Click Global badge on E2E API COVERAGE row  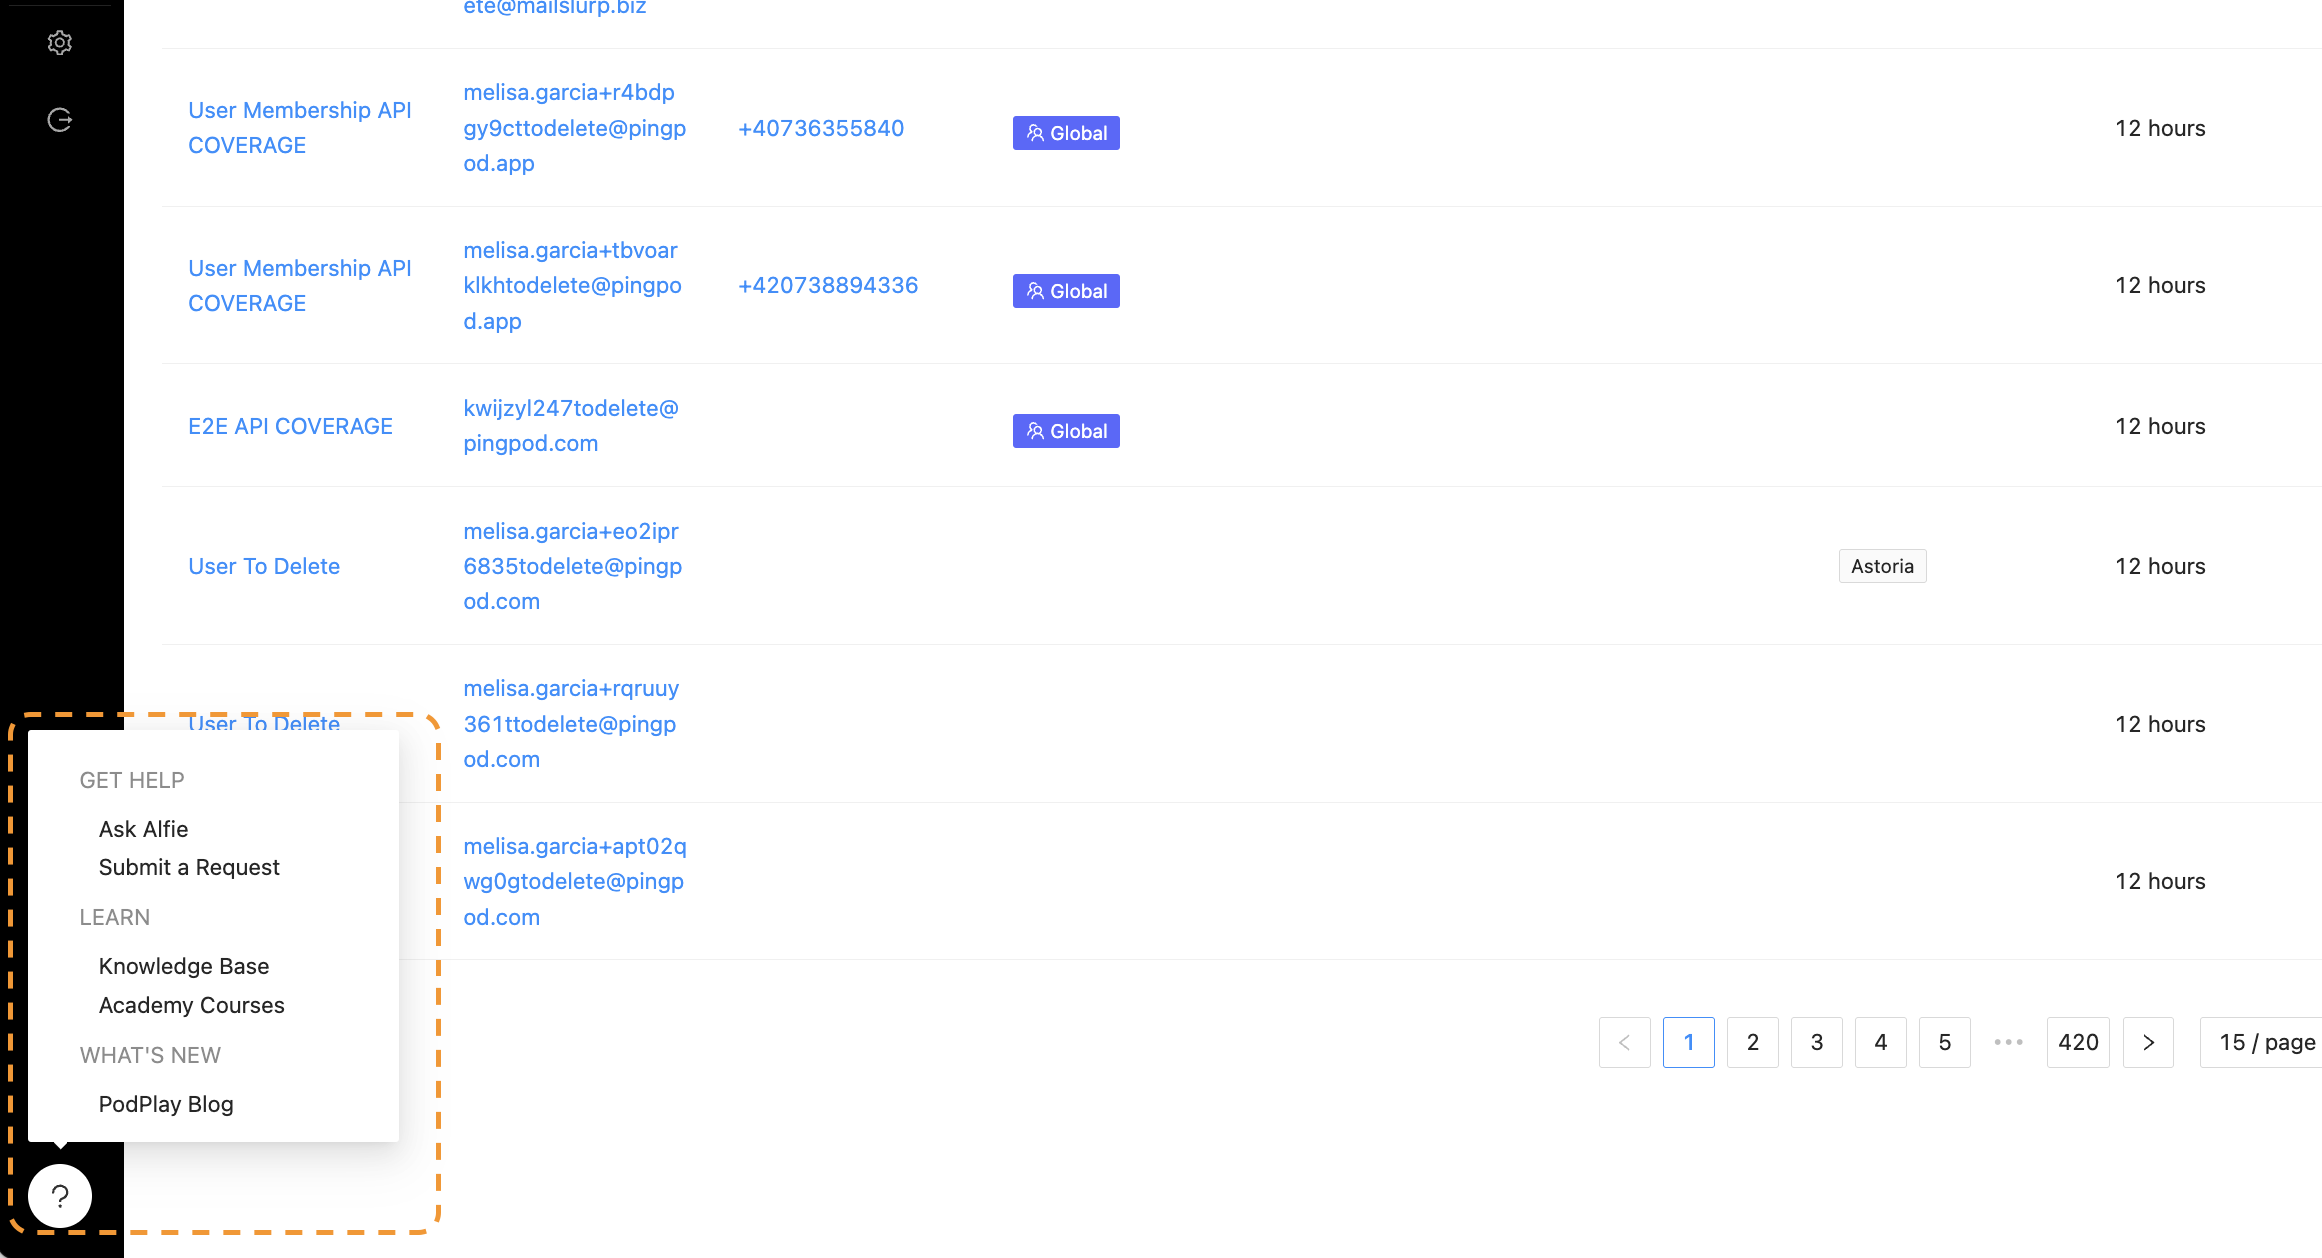[1066, 431]
